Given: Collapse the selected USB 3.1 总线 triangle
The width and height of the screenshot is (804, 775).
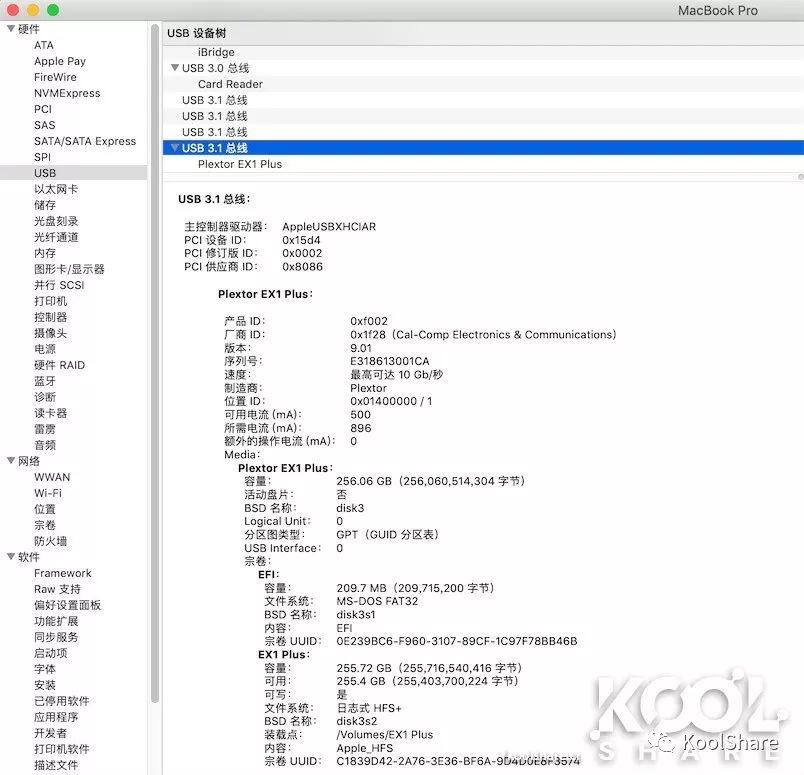Looking at the screenshot, I should click(x=175, y=148).
